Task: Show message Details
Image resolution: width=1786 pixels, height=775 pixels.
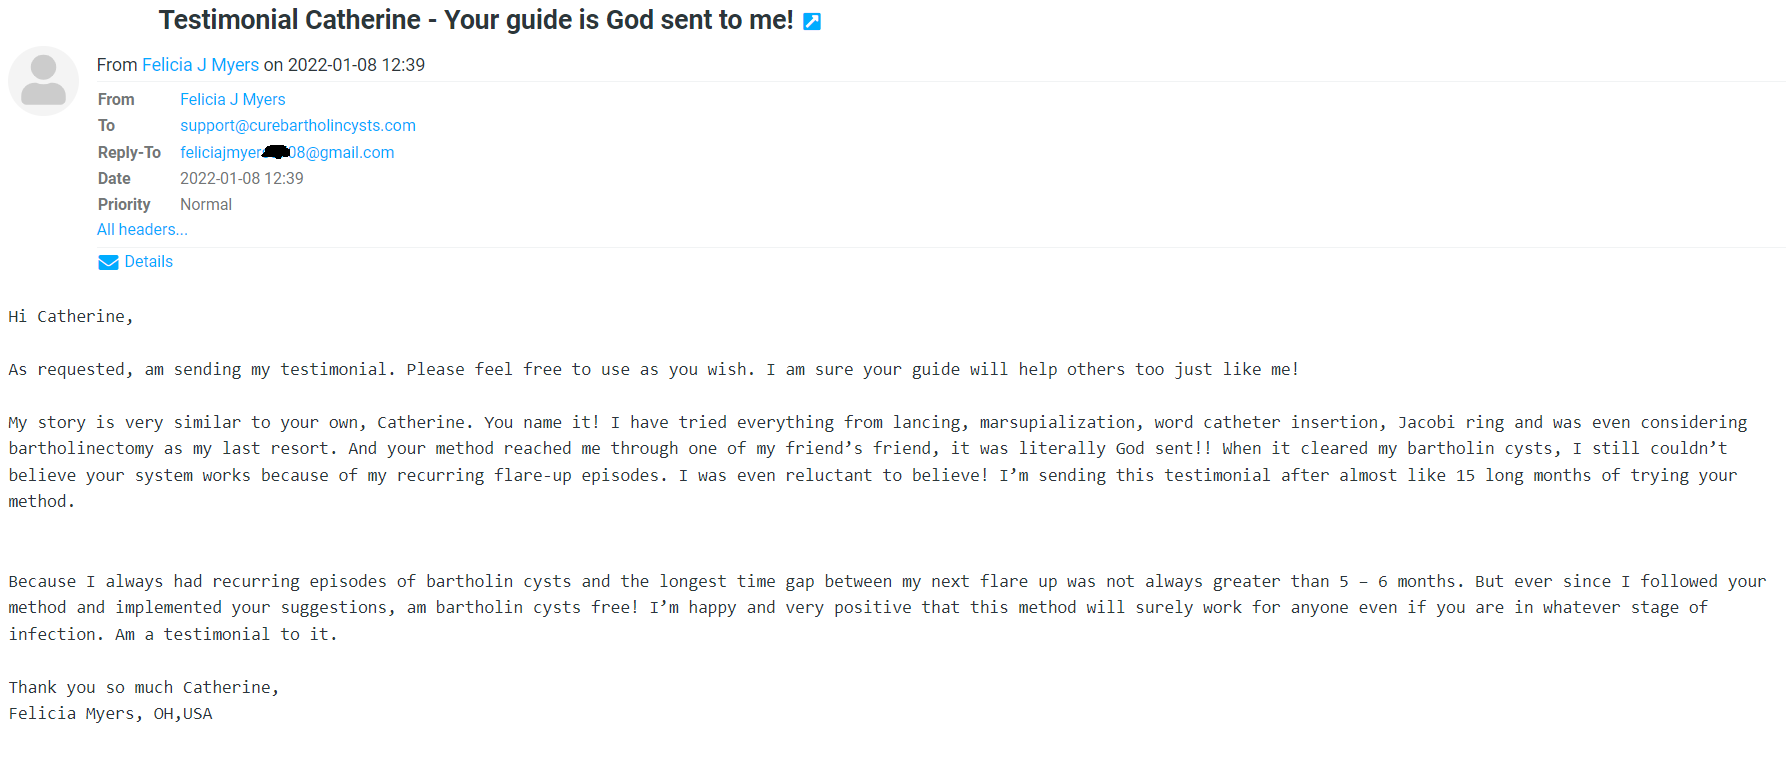Action: (148, 261)
